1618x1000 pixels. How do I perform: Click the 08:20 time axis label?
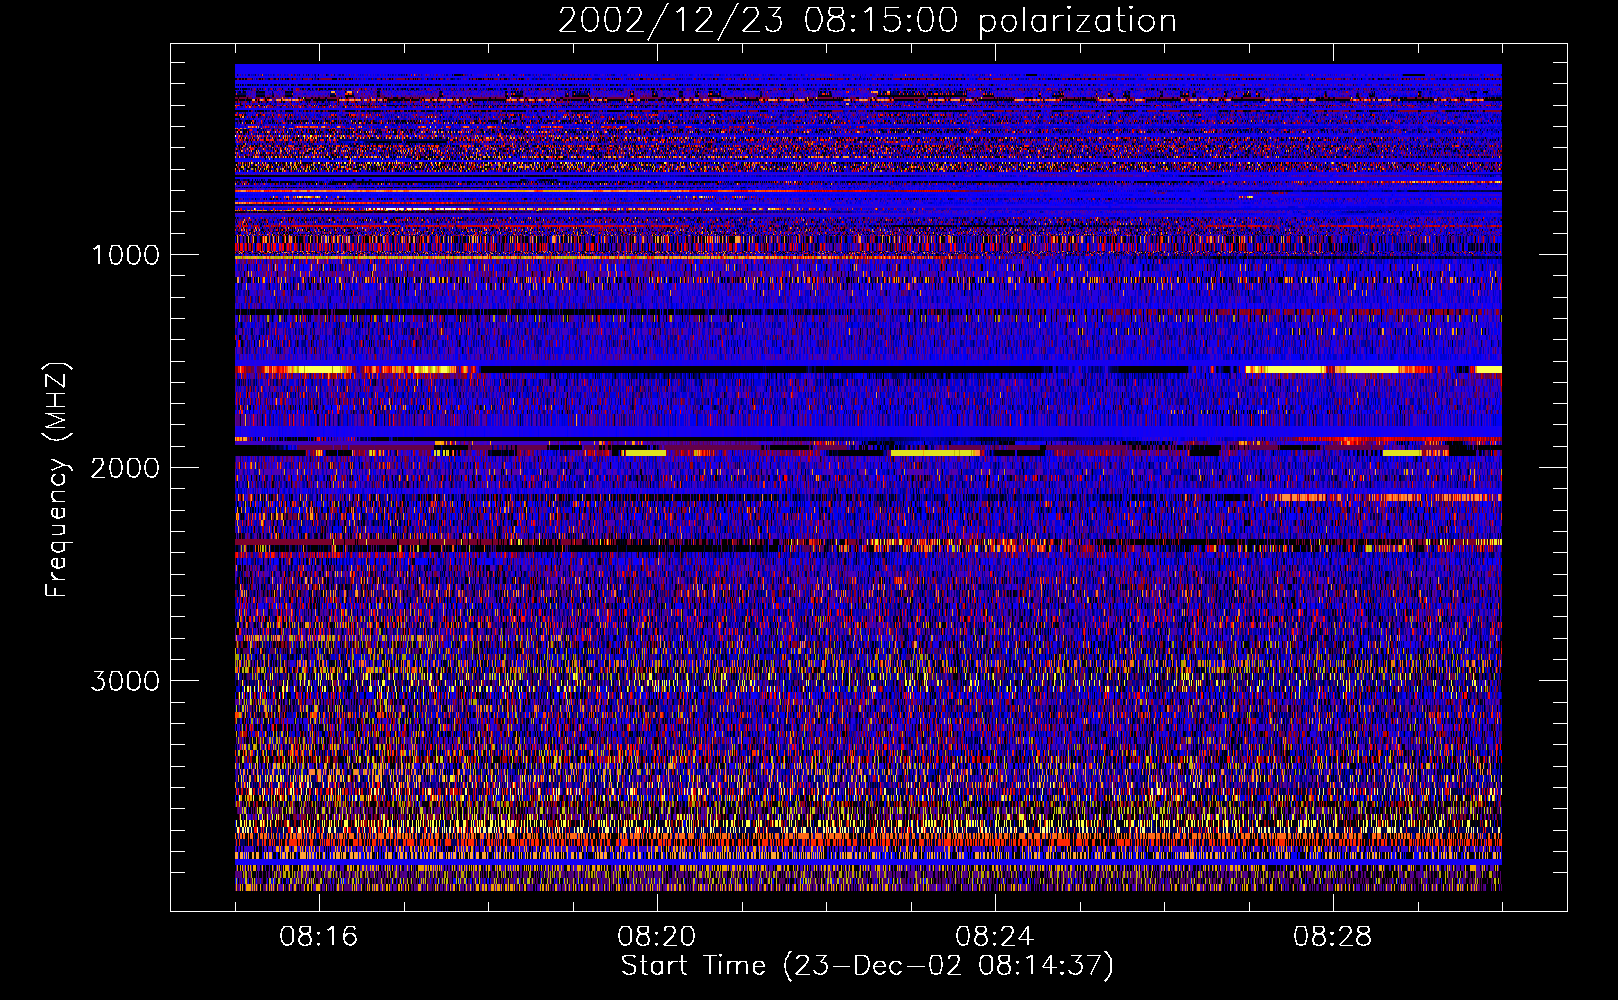coord(657,937)
